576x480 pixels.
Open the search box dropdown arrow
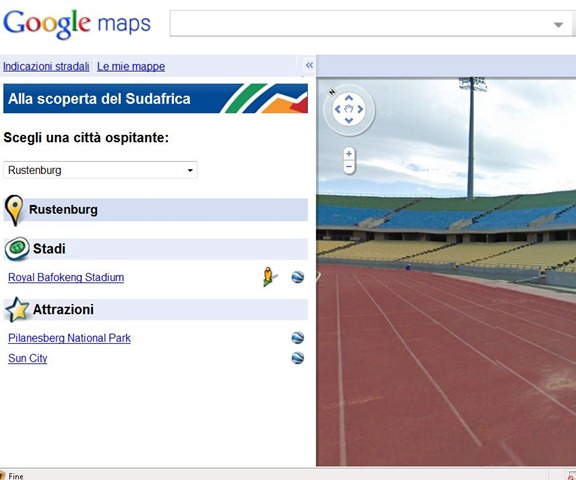pos(558,25)
